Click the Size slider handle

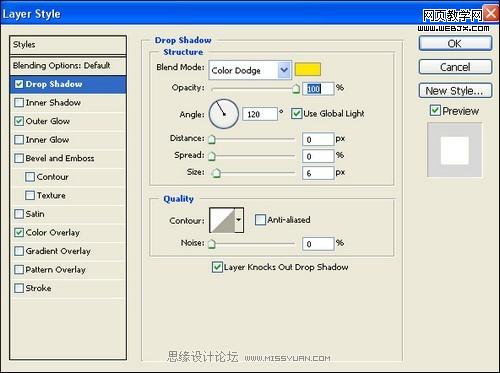tap(216, 173)
